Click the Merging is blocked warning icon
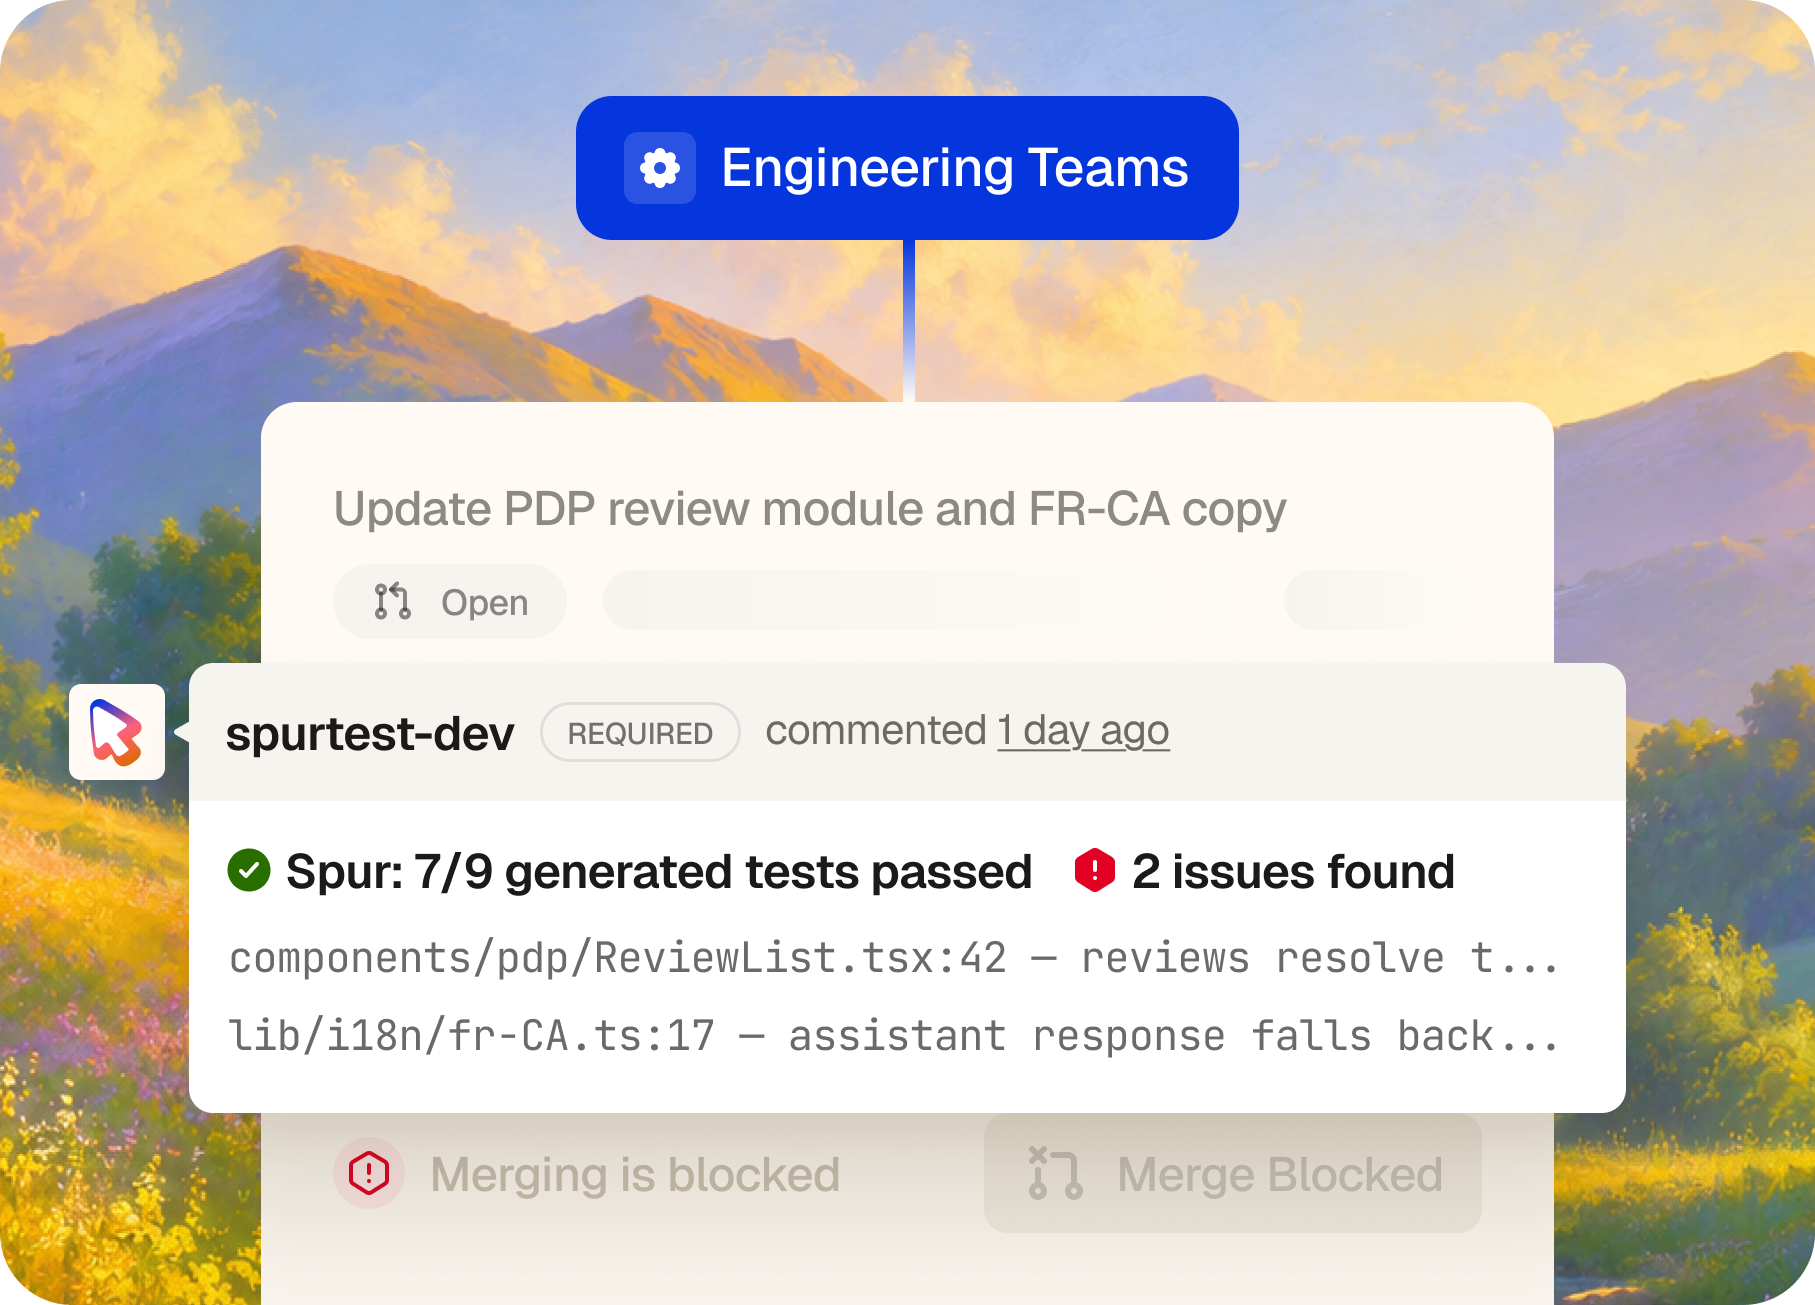The width and height of the screenshot is (1815, 1305). coord(369,1173)
